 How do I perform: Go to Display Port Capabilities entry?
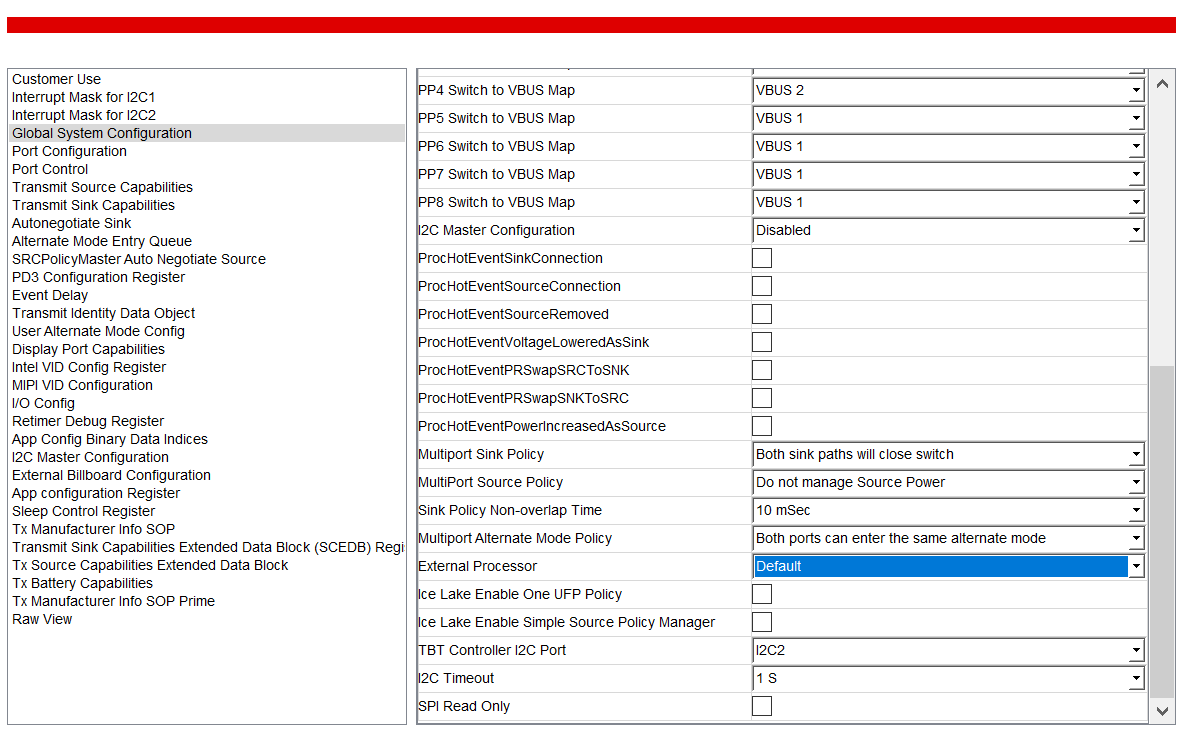click(x=88, y=349)
